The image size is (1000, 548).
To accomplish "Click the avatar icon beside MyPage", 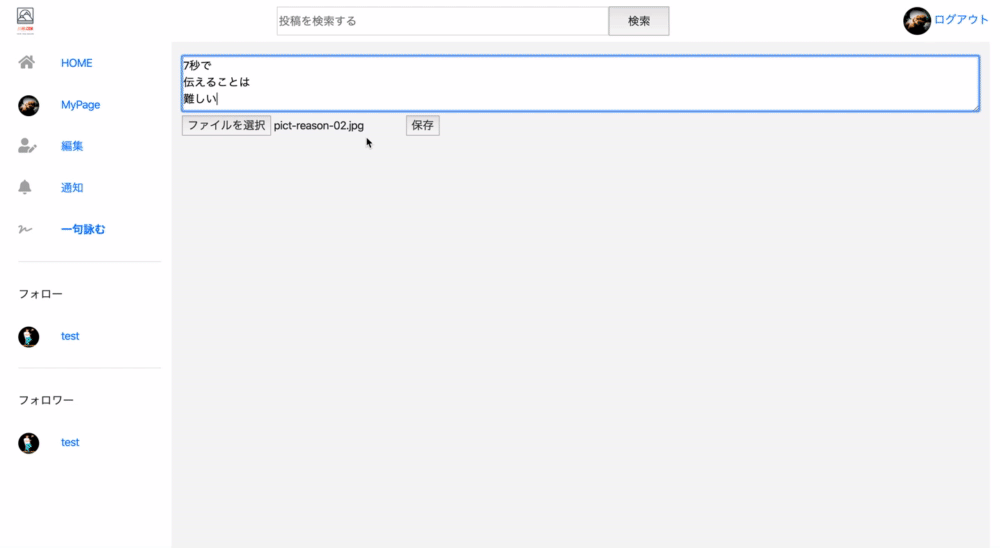I will point(29,105).
